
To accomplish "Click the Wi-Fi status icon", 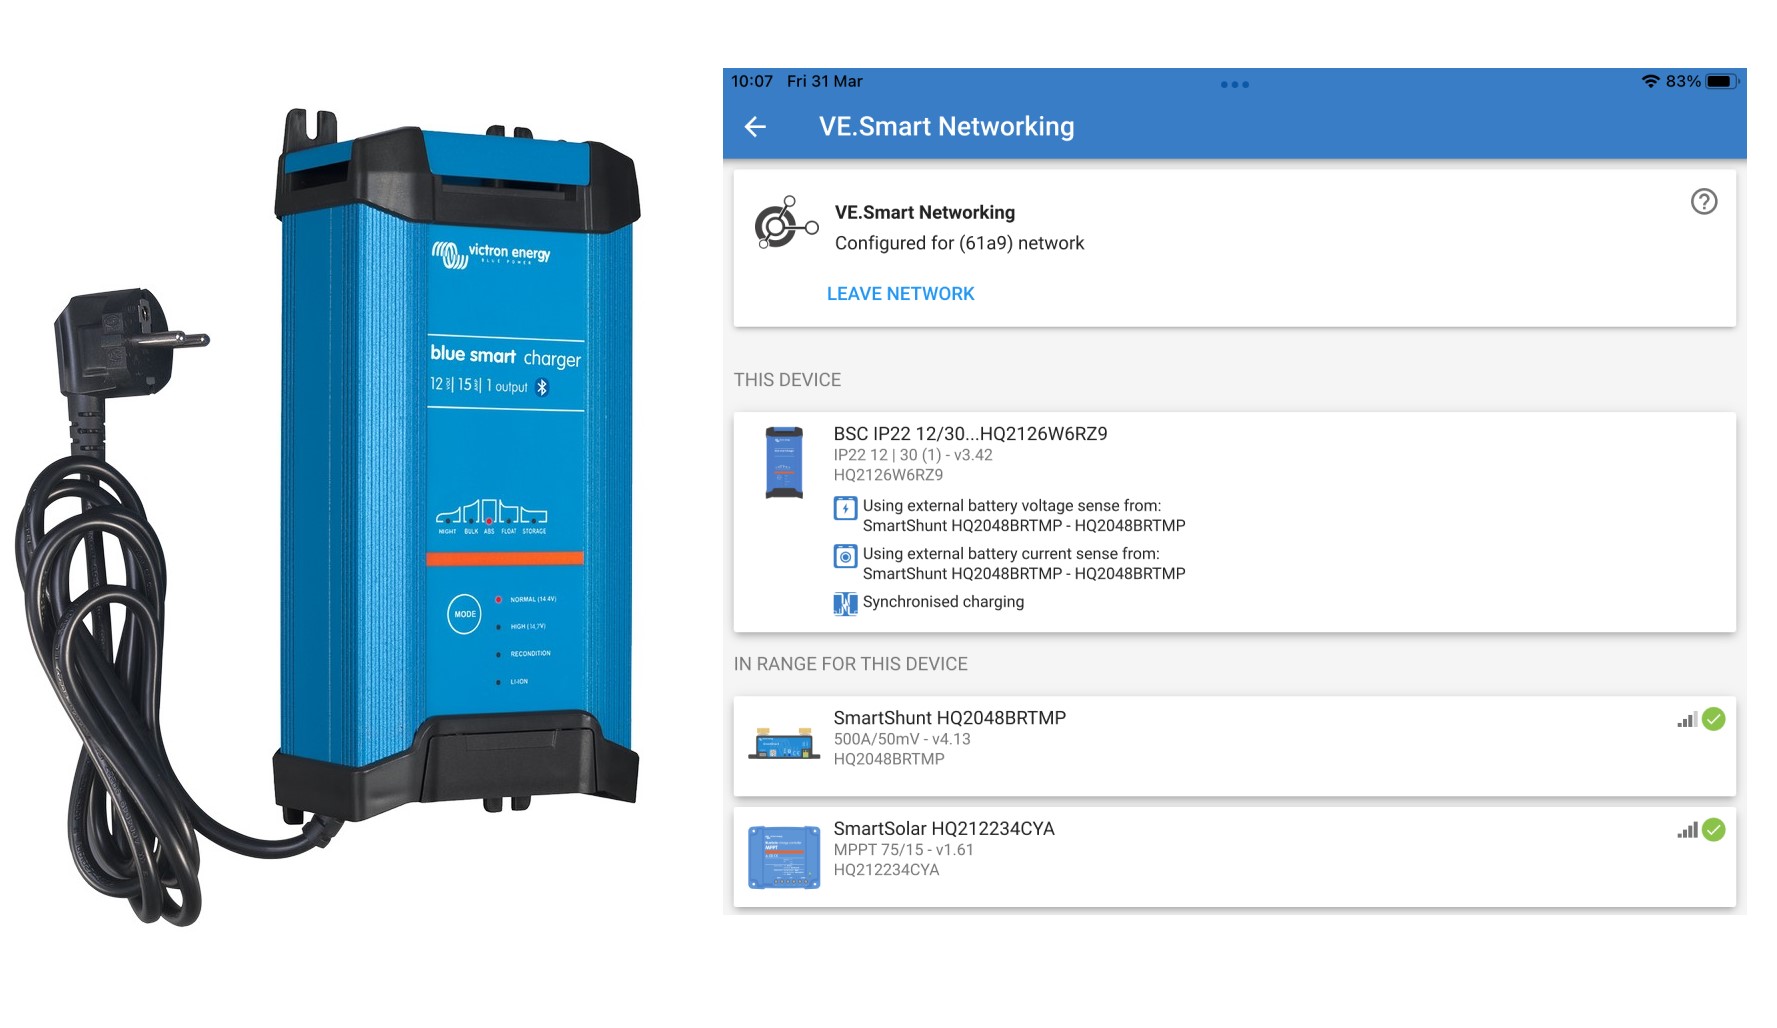I will 1651,81.
